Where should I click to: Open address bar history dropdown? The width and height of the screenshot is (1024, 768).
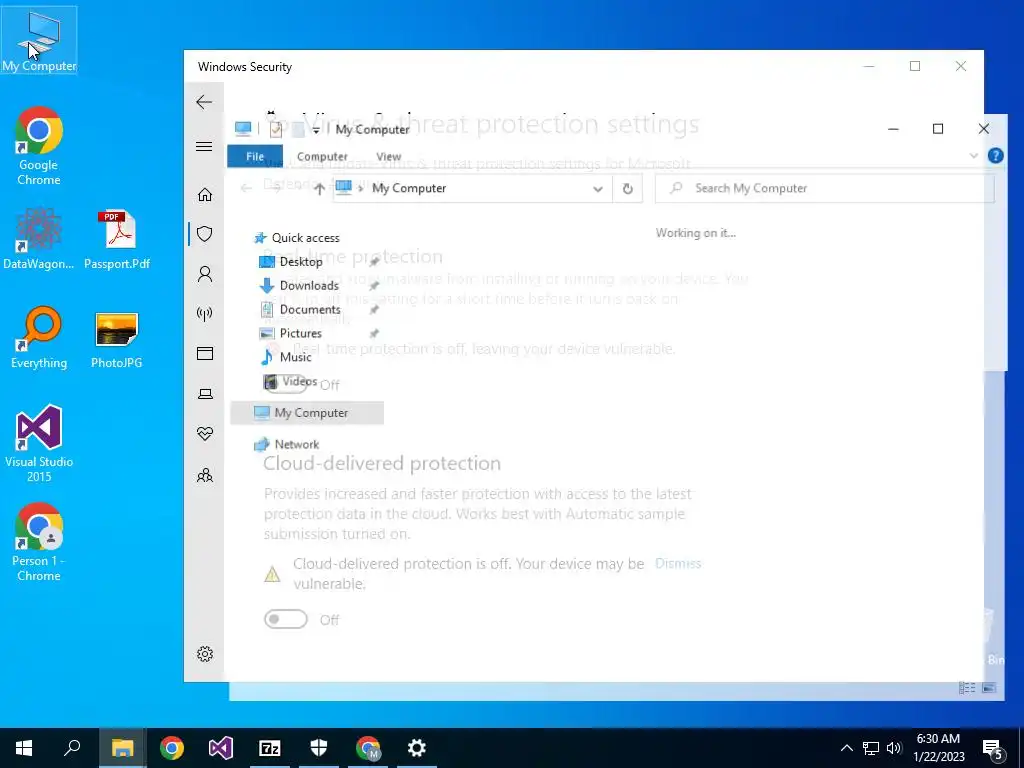pos(598,189)
